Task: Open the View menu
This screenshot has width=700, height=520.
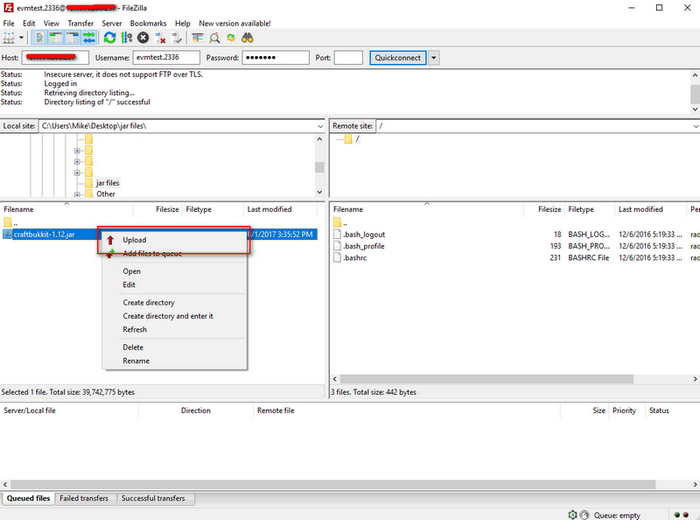Action: coord(51,23)
